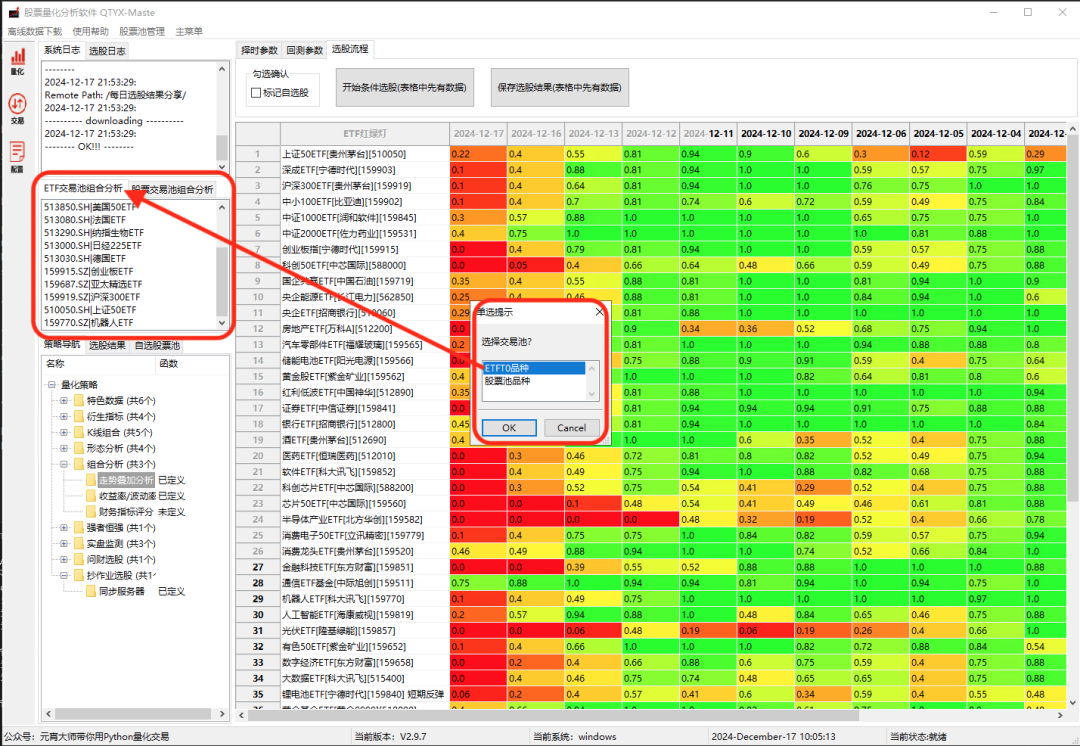Screen dimensions: 1080x746
Task: Switch to the 股票交易池组合分析 tab
Action: coord(172,189)
